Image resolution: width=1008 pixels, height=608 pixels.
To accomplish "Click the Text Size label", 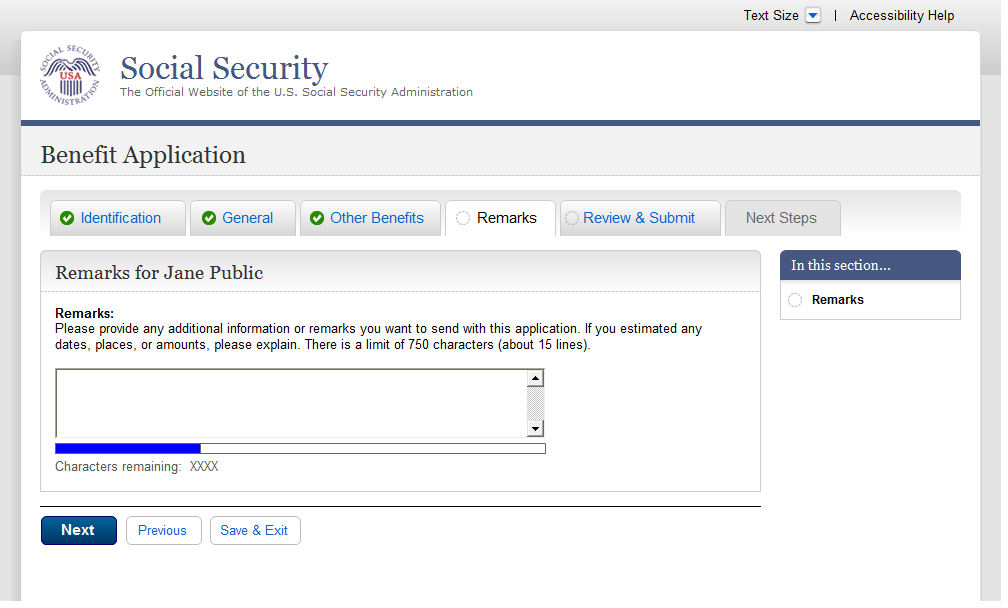I will (770, 16).
